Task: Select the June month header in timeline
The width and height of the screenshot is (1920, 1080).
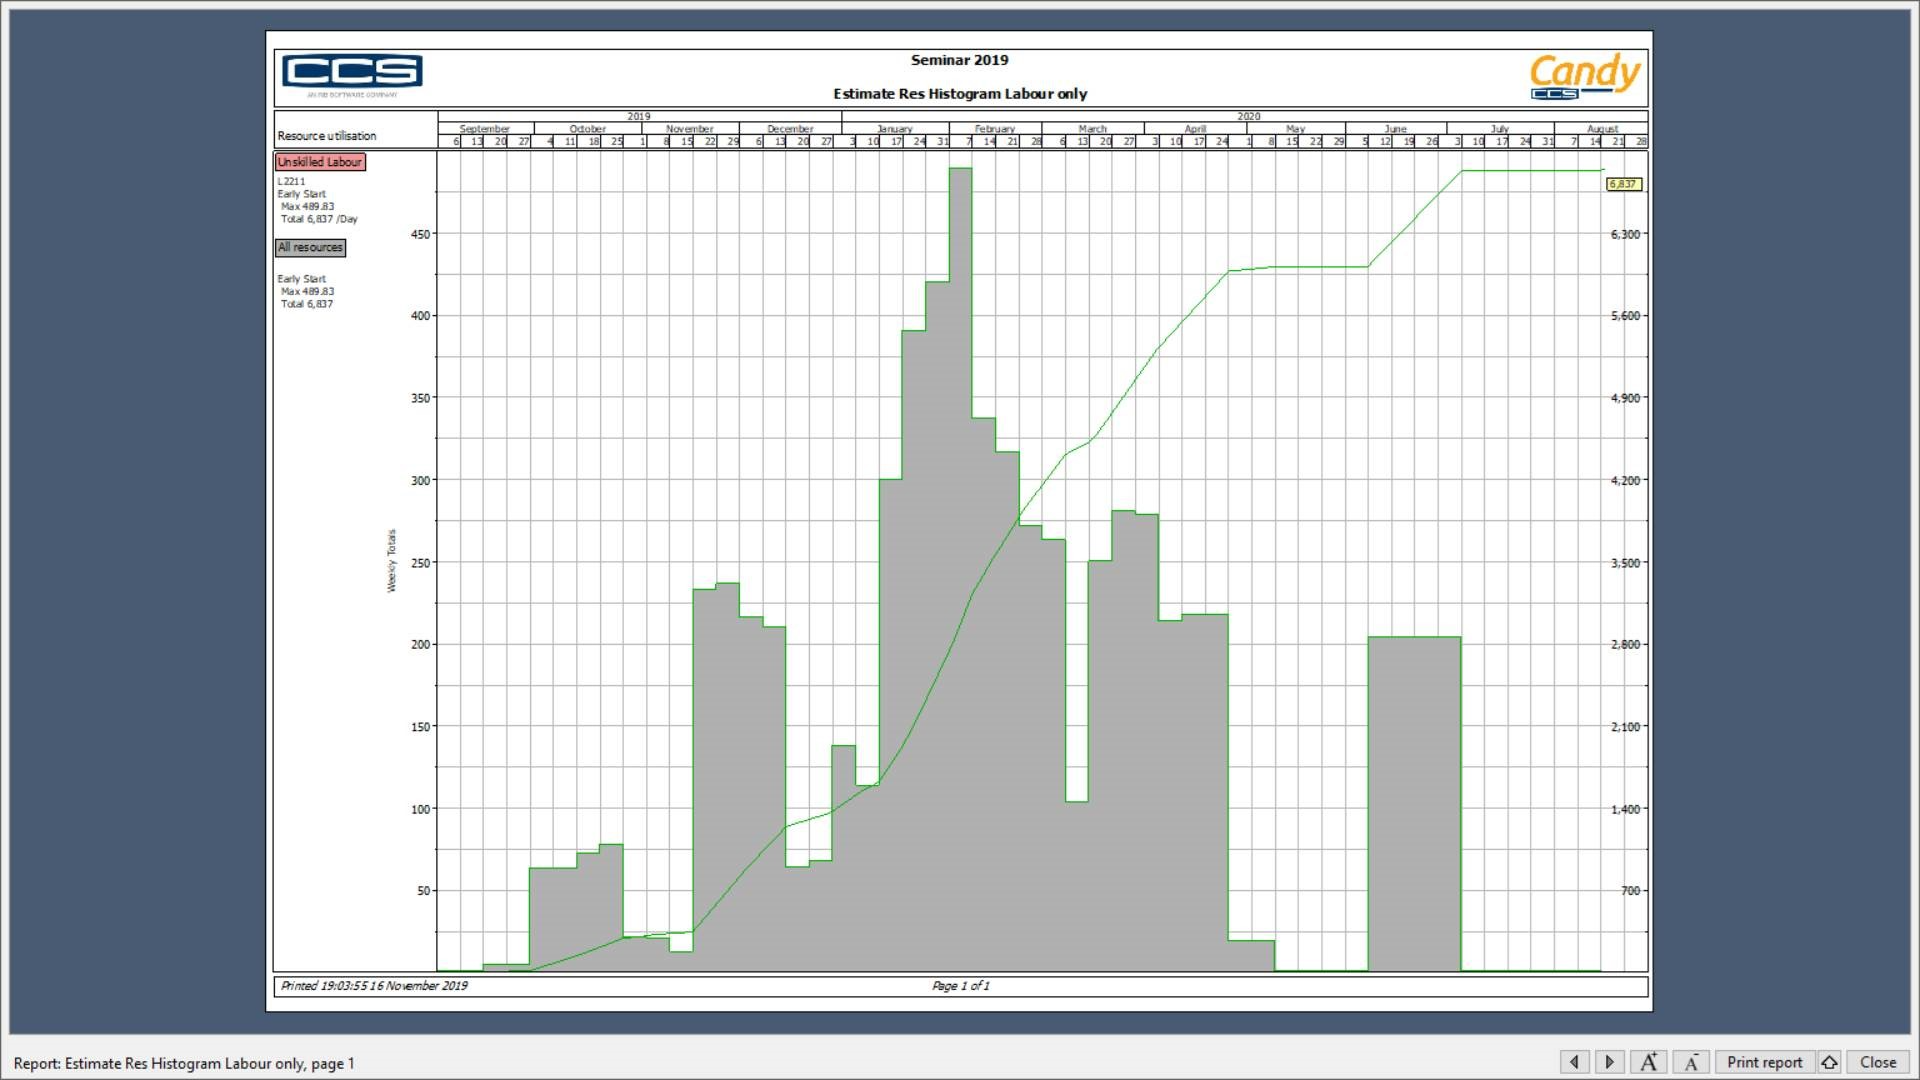Action: (1395, 129)
